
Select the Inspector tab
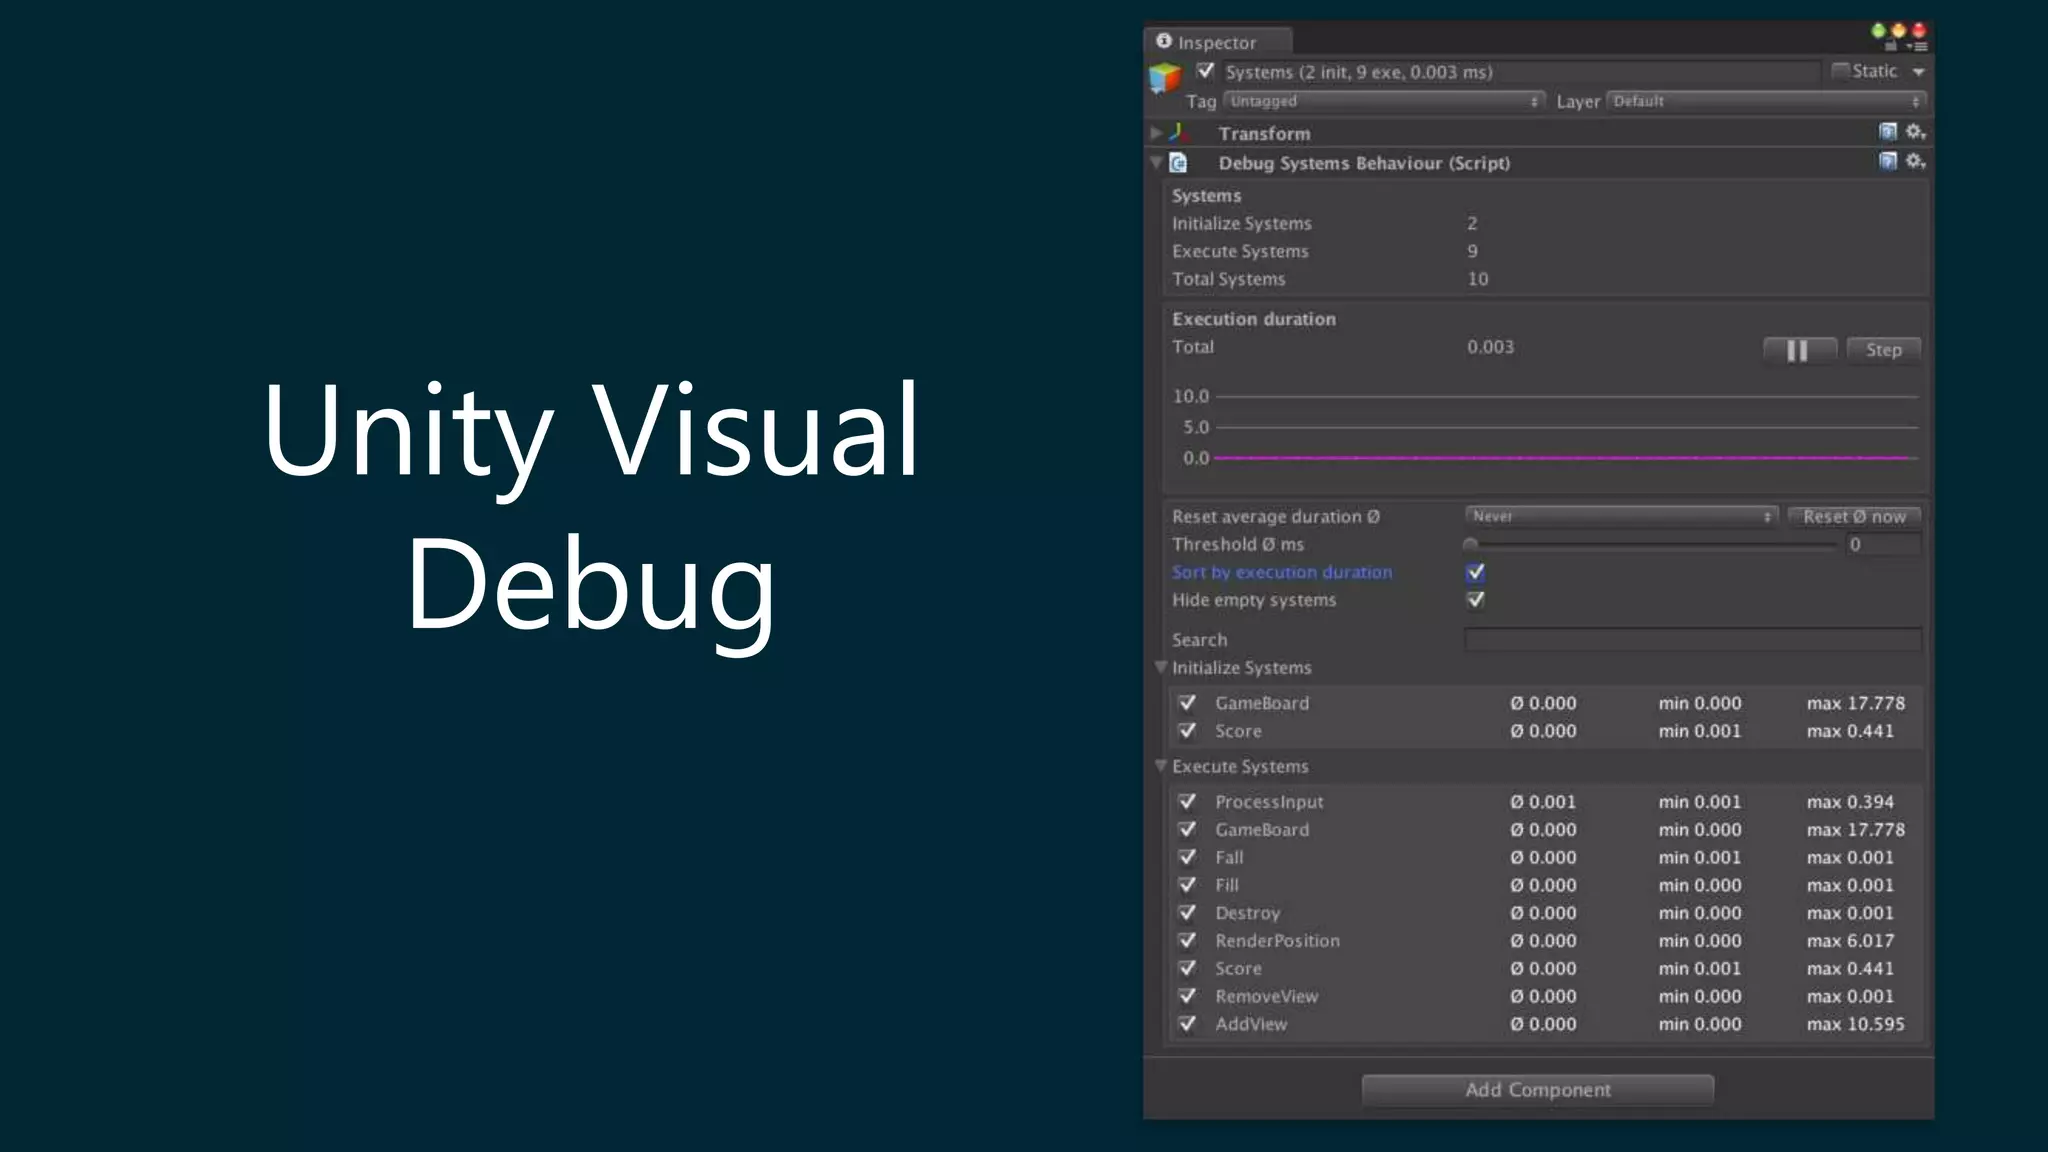tap(1218, 41)
